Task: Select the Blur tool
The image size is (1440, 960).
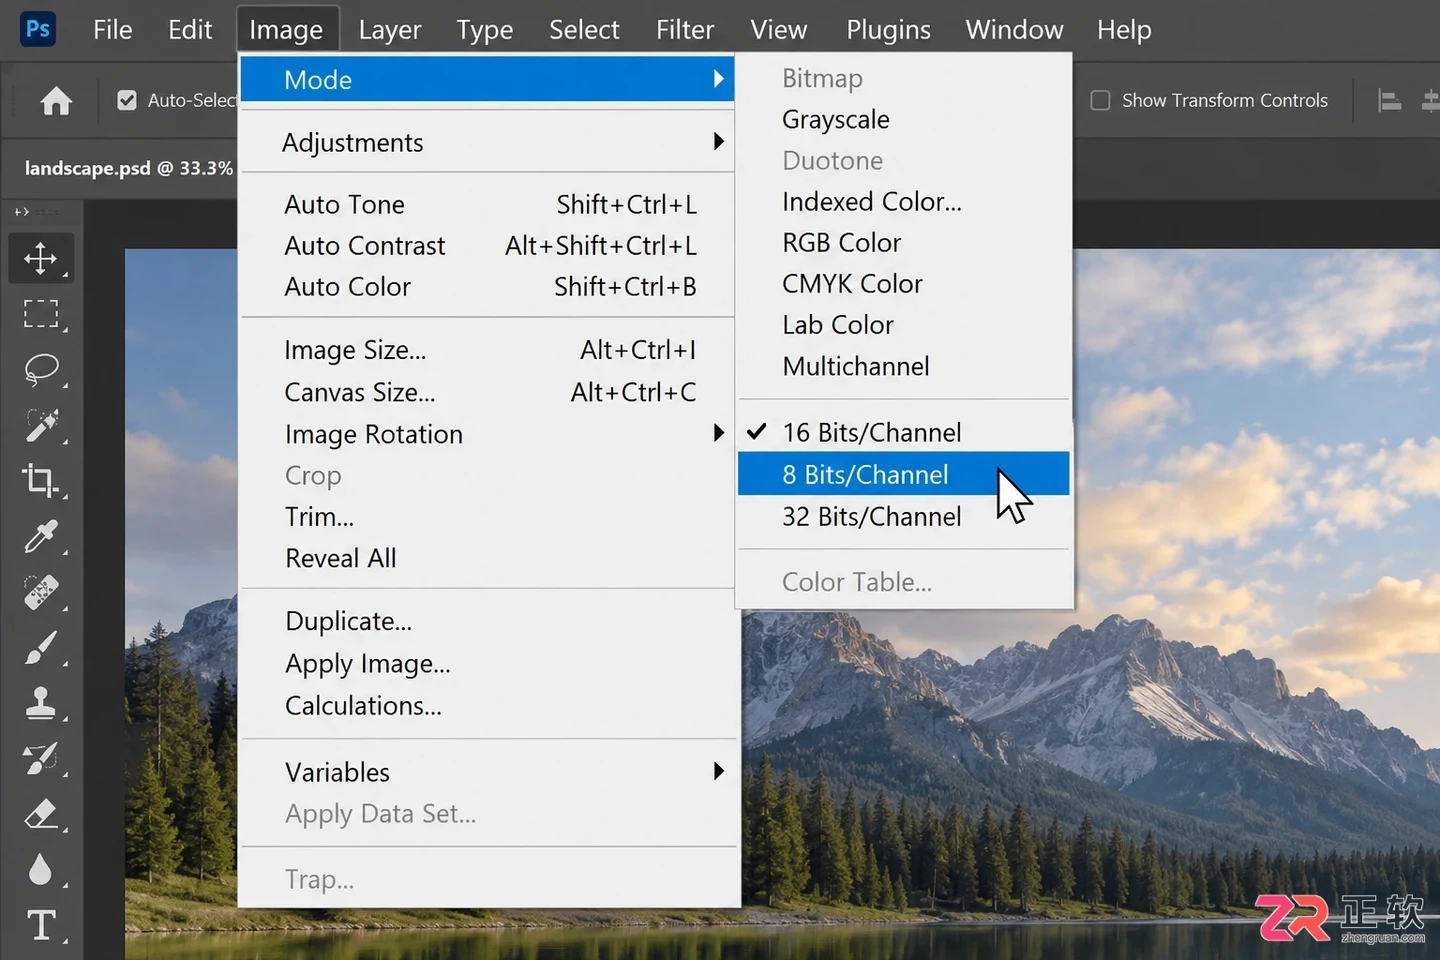Action: [x=41, y=870]
